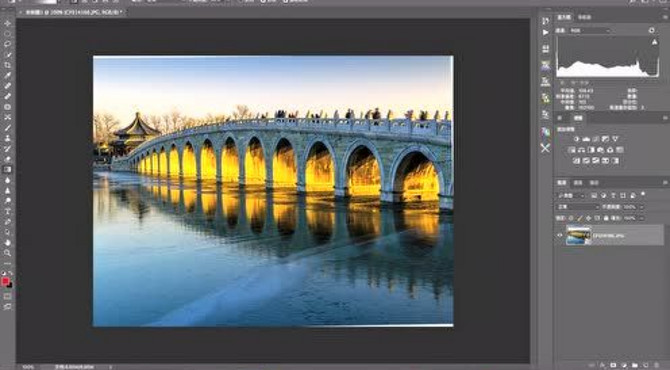Add a Brightness/Contrast adjustment layer
This screenshot has height=370, width=670.
coord(576,139)
